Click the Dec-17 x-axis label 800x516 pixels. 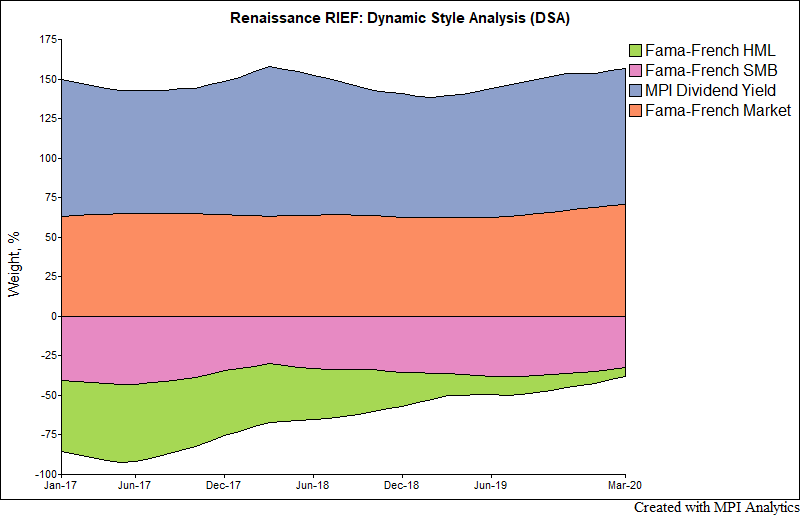coord(223,485)
